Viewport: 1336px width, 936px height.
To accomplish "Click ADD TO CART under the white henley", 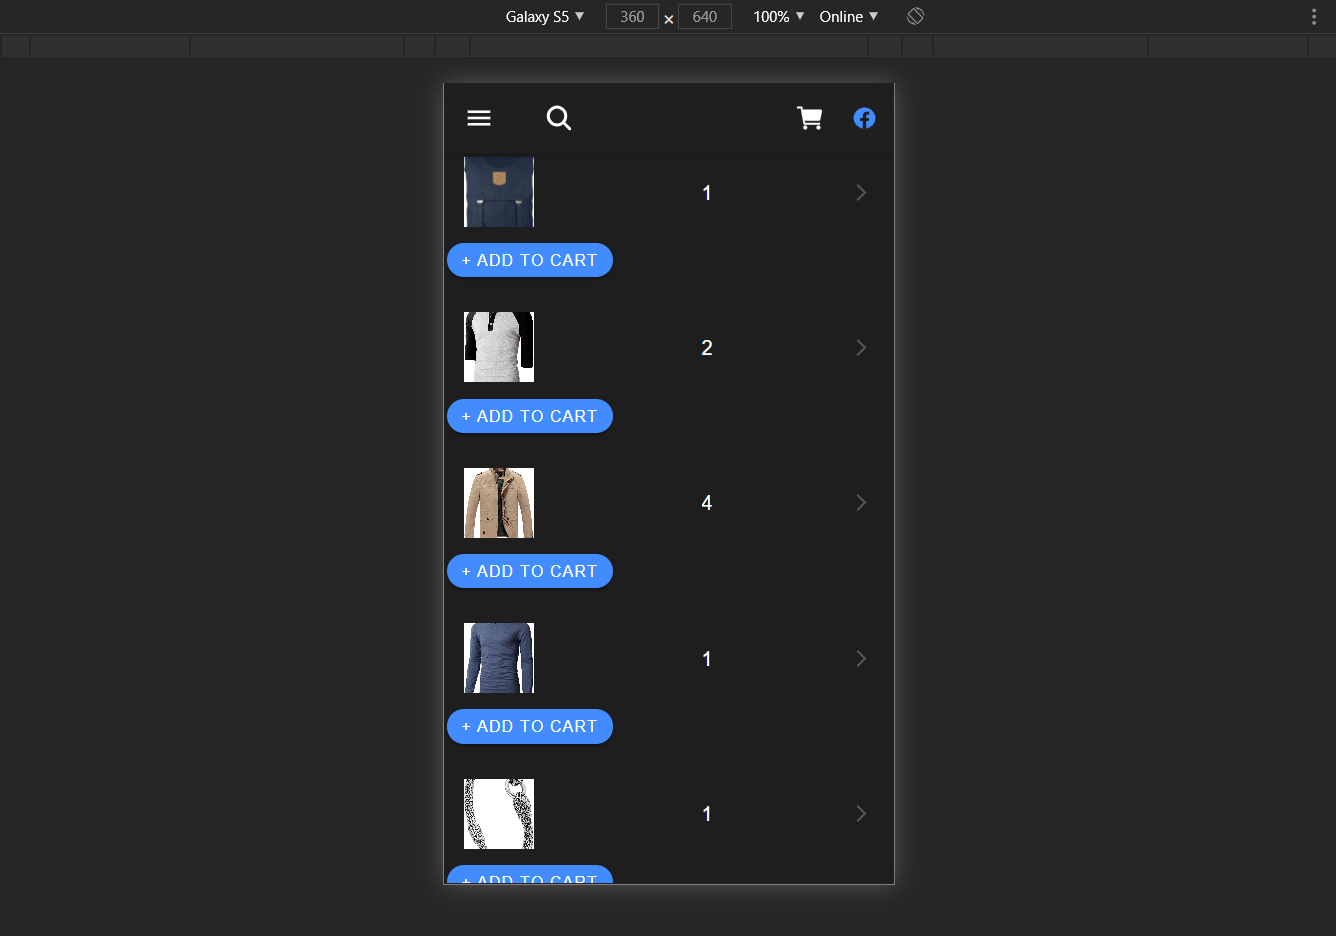I will (529, 416).
